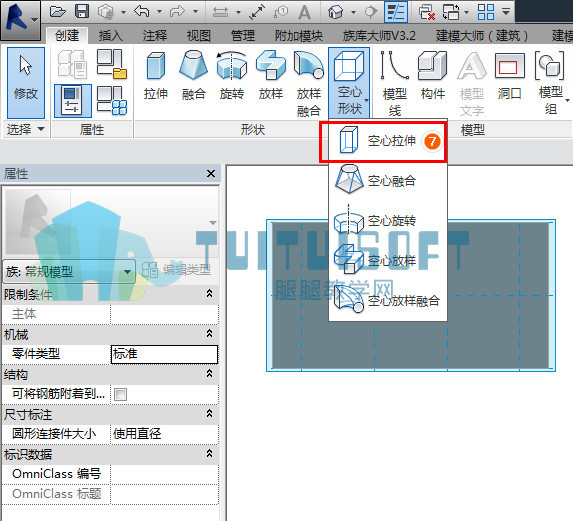Click the save icon in quick access toolbar
573x521 pixels.
[x=82, y=11]
